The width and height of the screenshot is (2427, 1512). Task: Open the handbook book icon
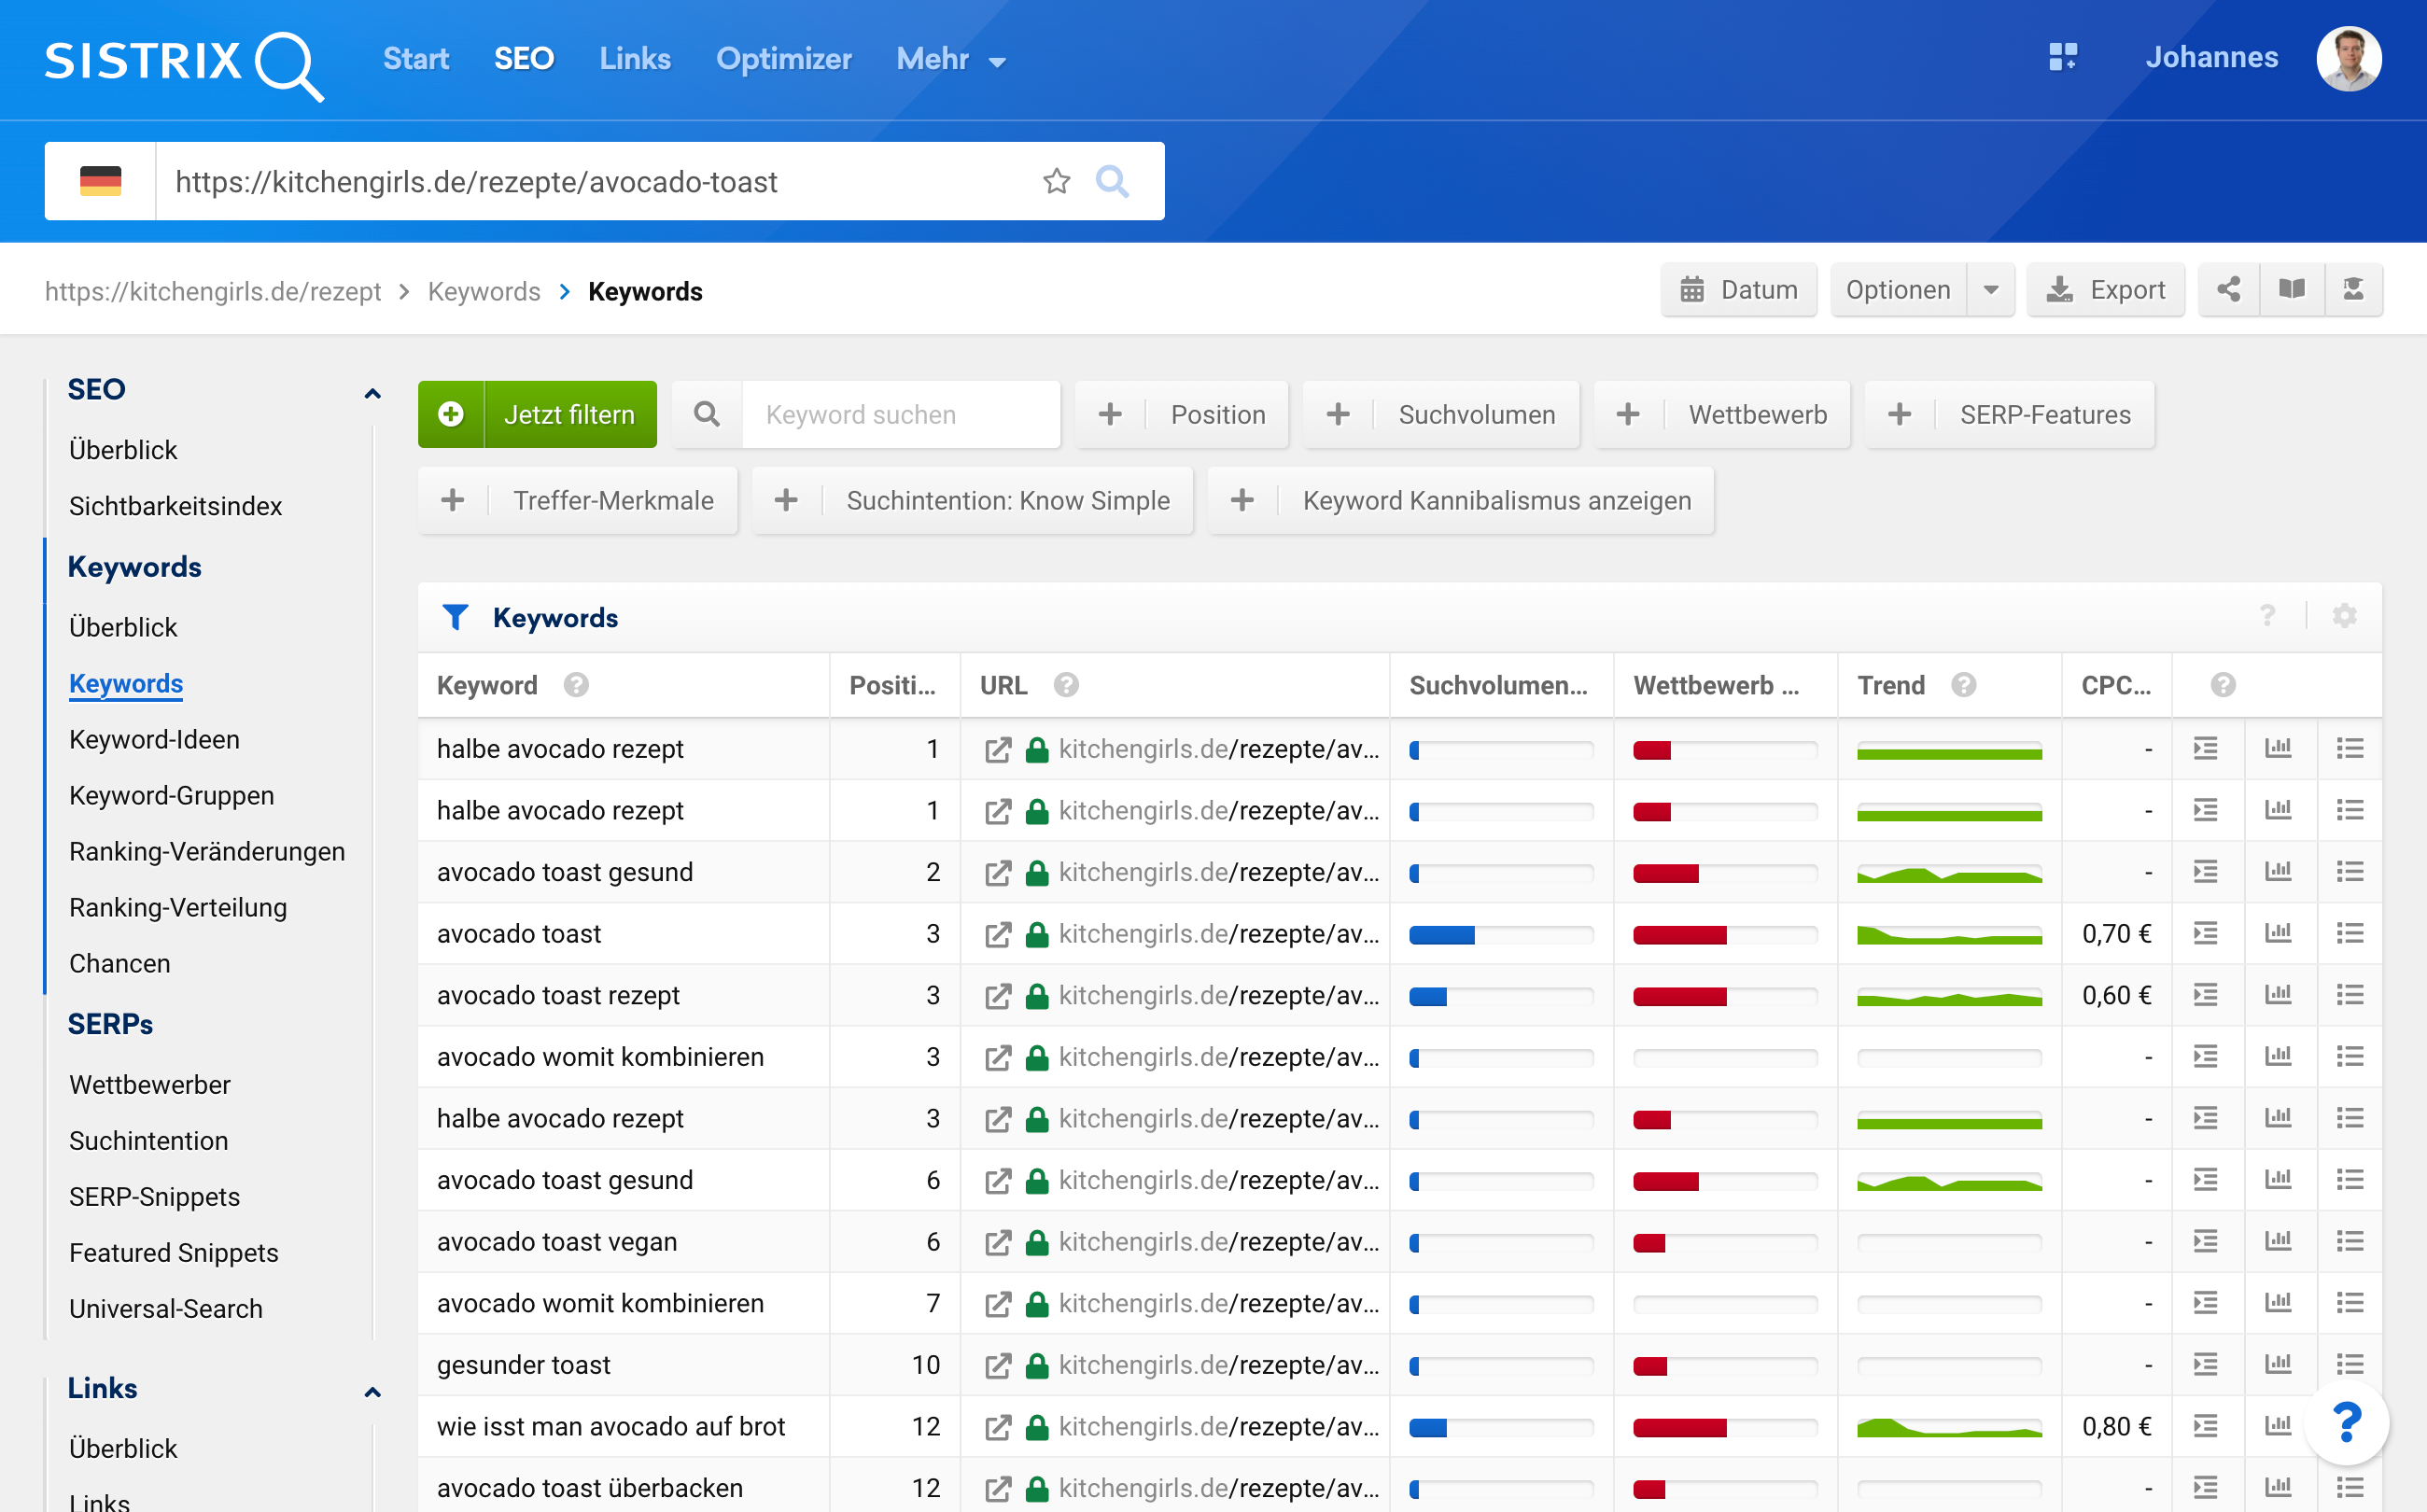point(2291,290)
